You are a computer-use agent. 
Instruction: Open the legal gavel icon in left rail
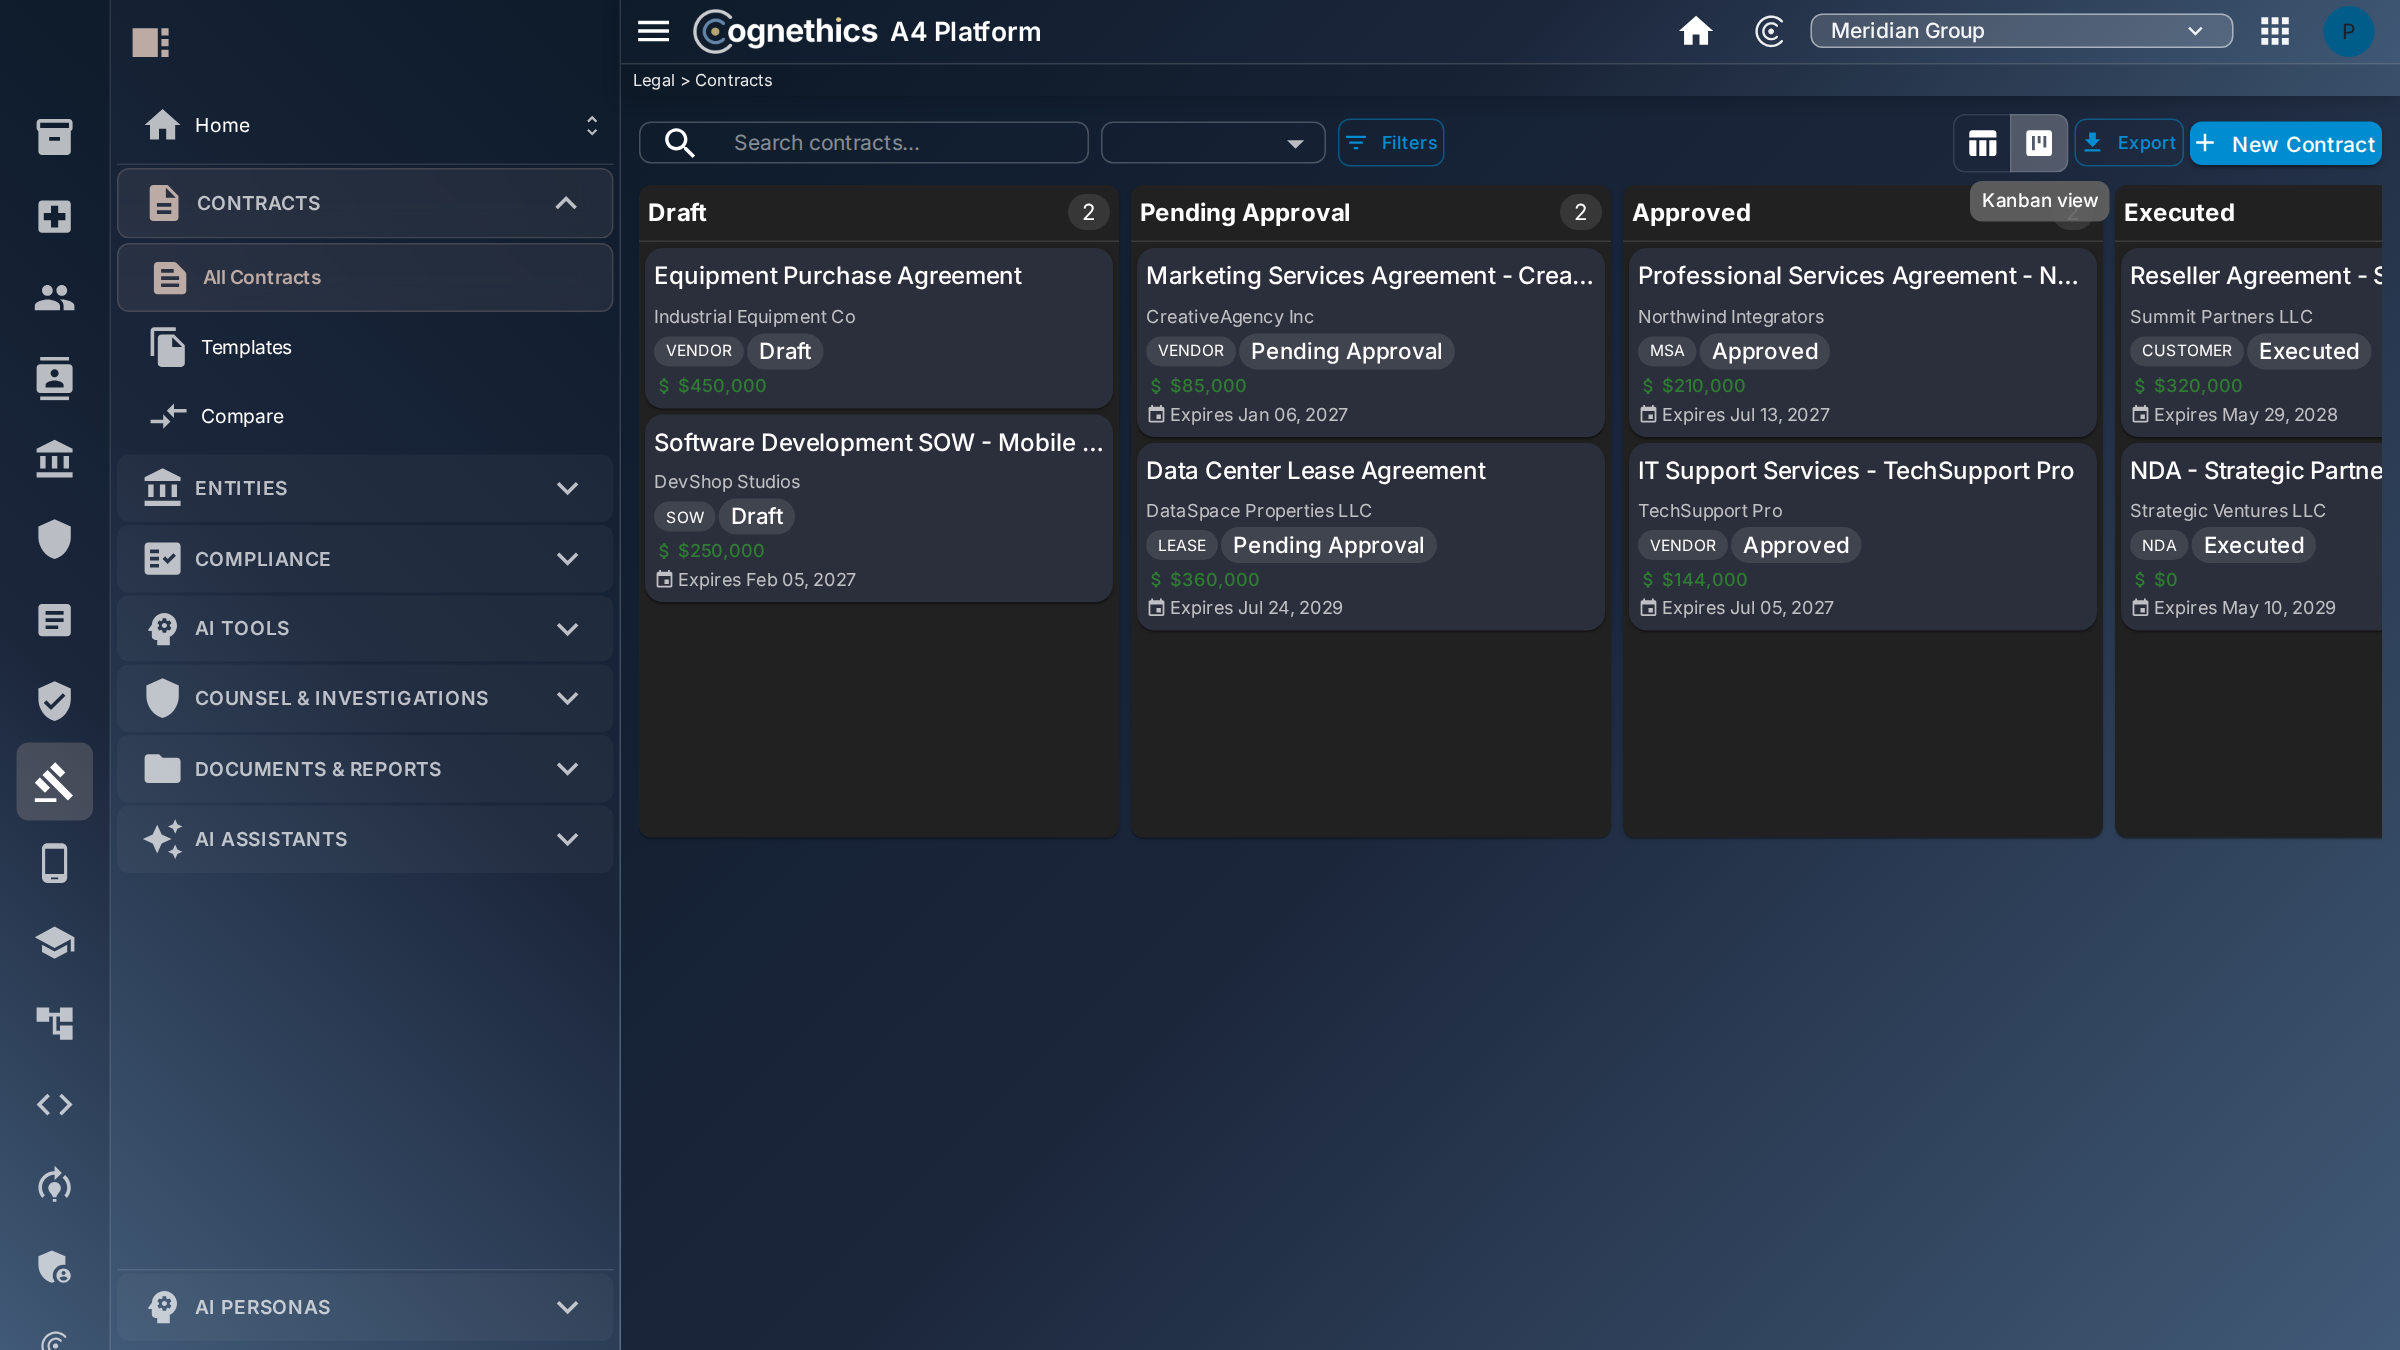click(x=54, y=781)
